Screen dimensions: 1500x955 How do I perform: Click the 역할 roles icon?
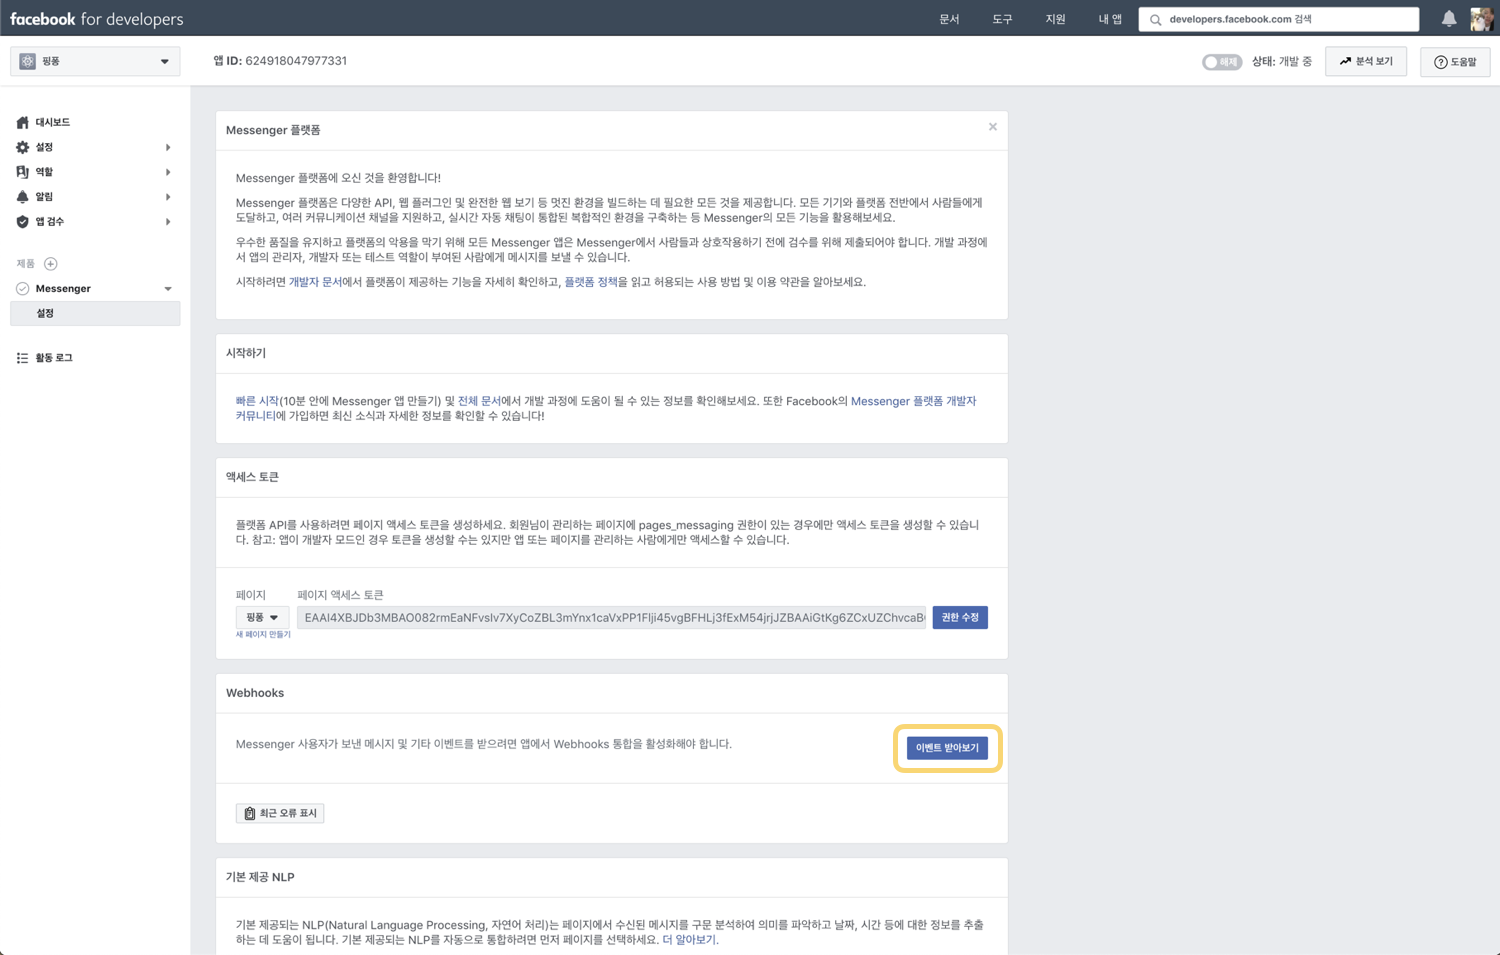tap(22, 172)
